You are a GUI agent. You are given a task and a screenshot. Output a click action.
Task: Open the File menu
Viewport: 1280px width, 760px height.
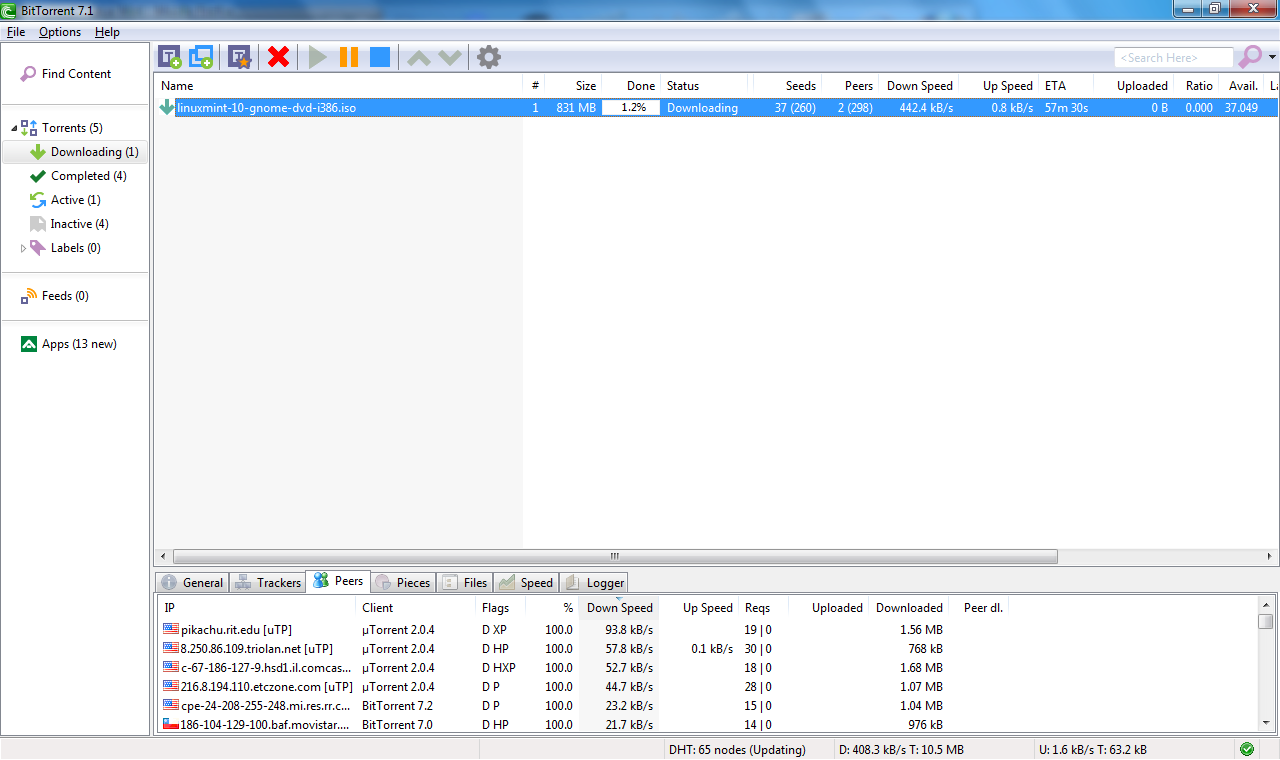click(16, 32)
